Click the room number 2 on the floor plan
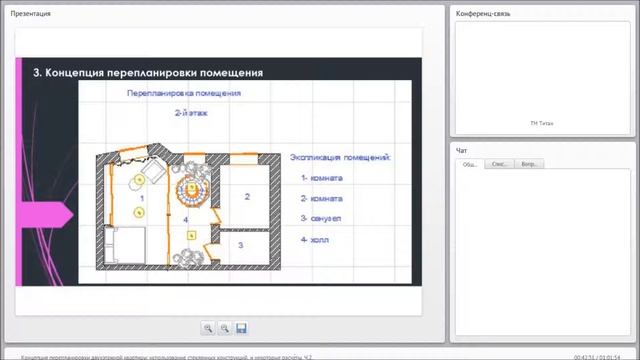 [x=247, y=197]
